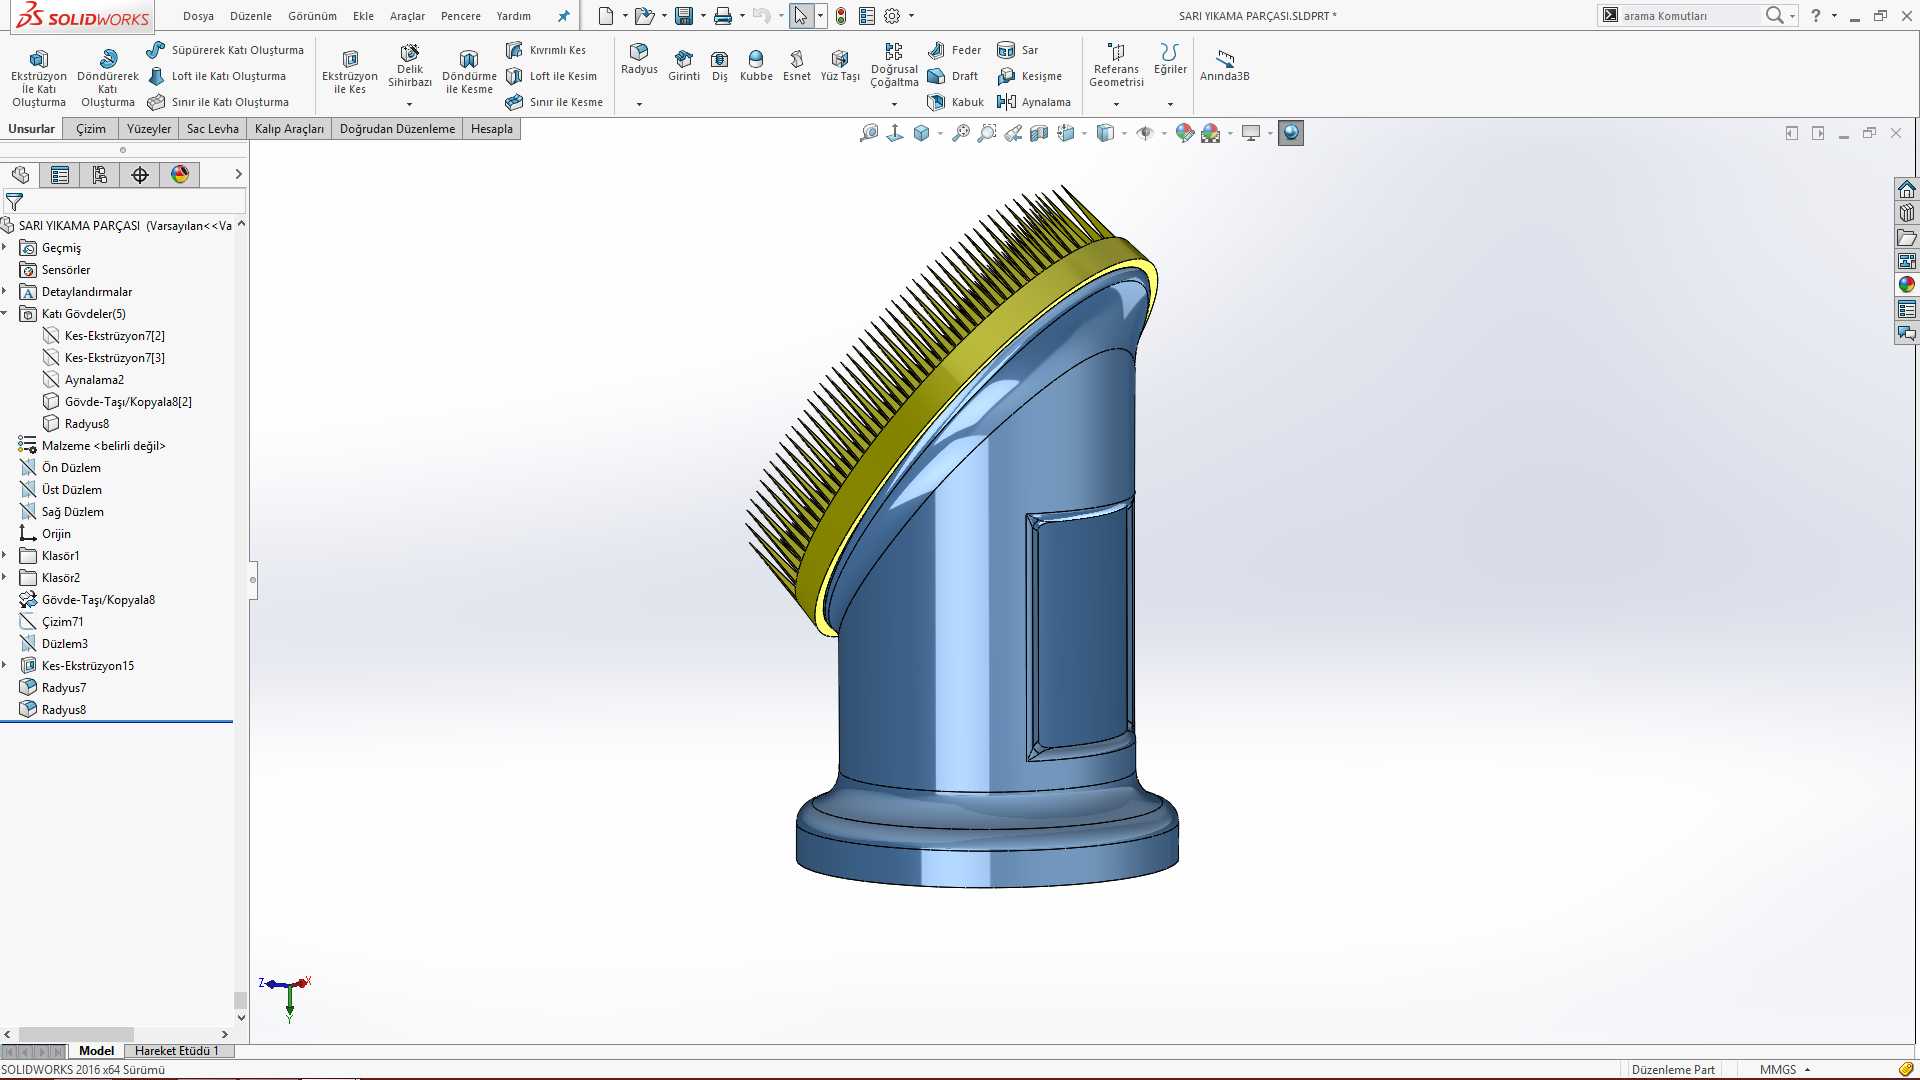Open Anında3B tool
Viewport: 1920px width, 1080px height.
(x=1225, y=65)
